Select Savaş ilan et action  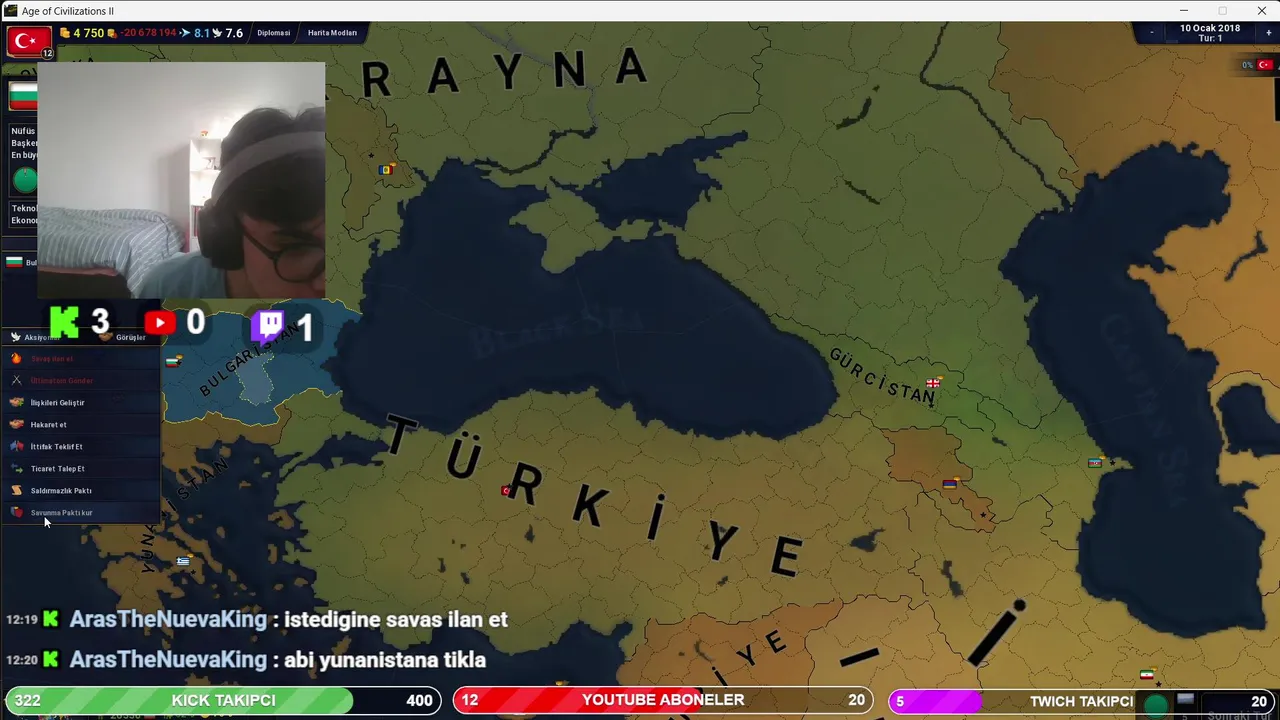[80, 359]
